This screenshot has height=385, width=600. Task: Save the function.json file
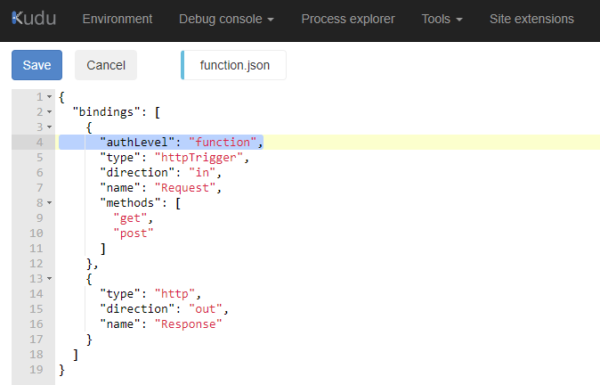pyautogui.click(x=37, y=65)
